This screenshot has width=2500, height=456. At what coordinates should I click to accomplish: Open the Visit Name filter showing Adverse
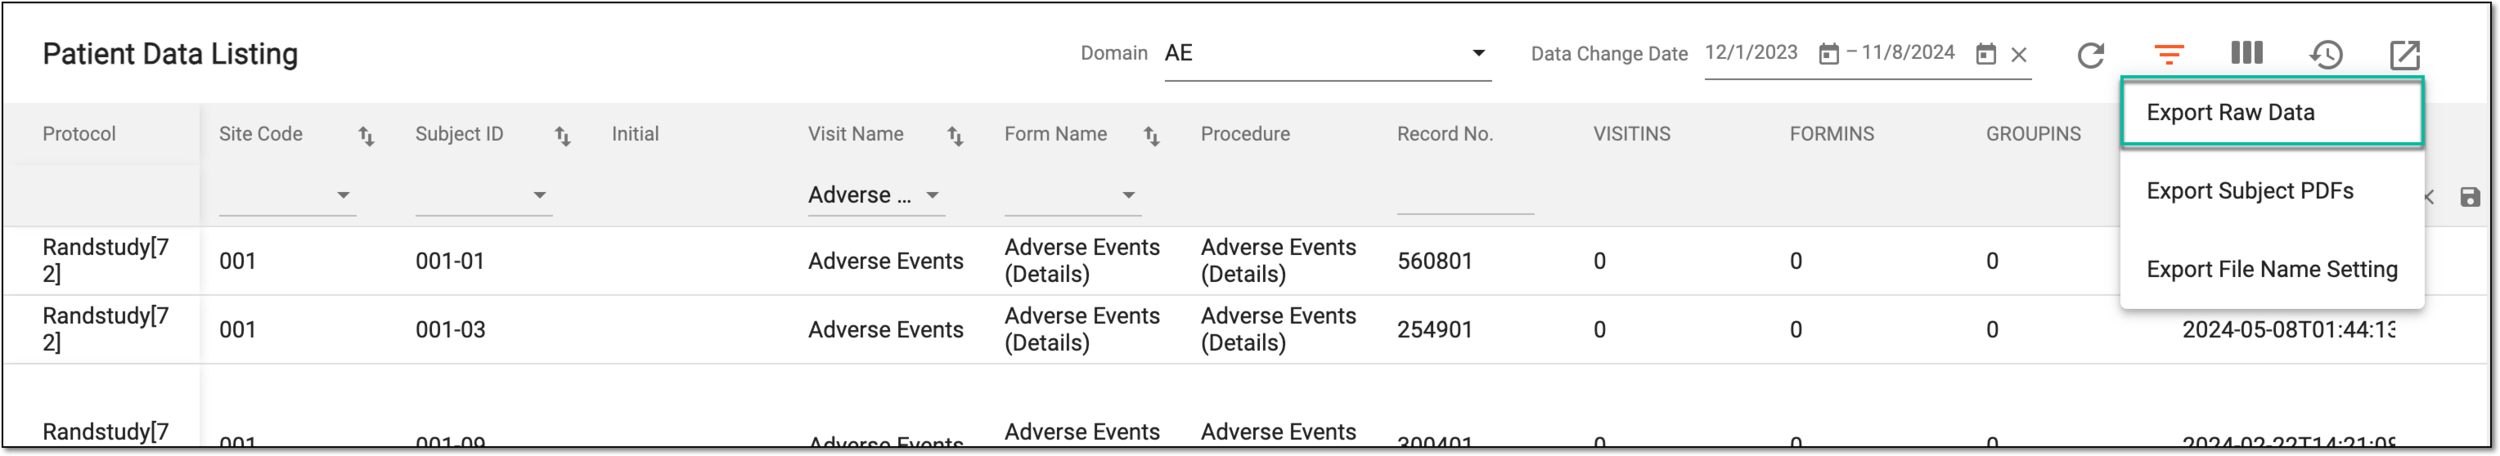click(876, 195)
